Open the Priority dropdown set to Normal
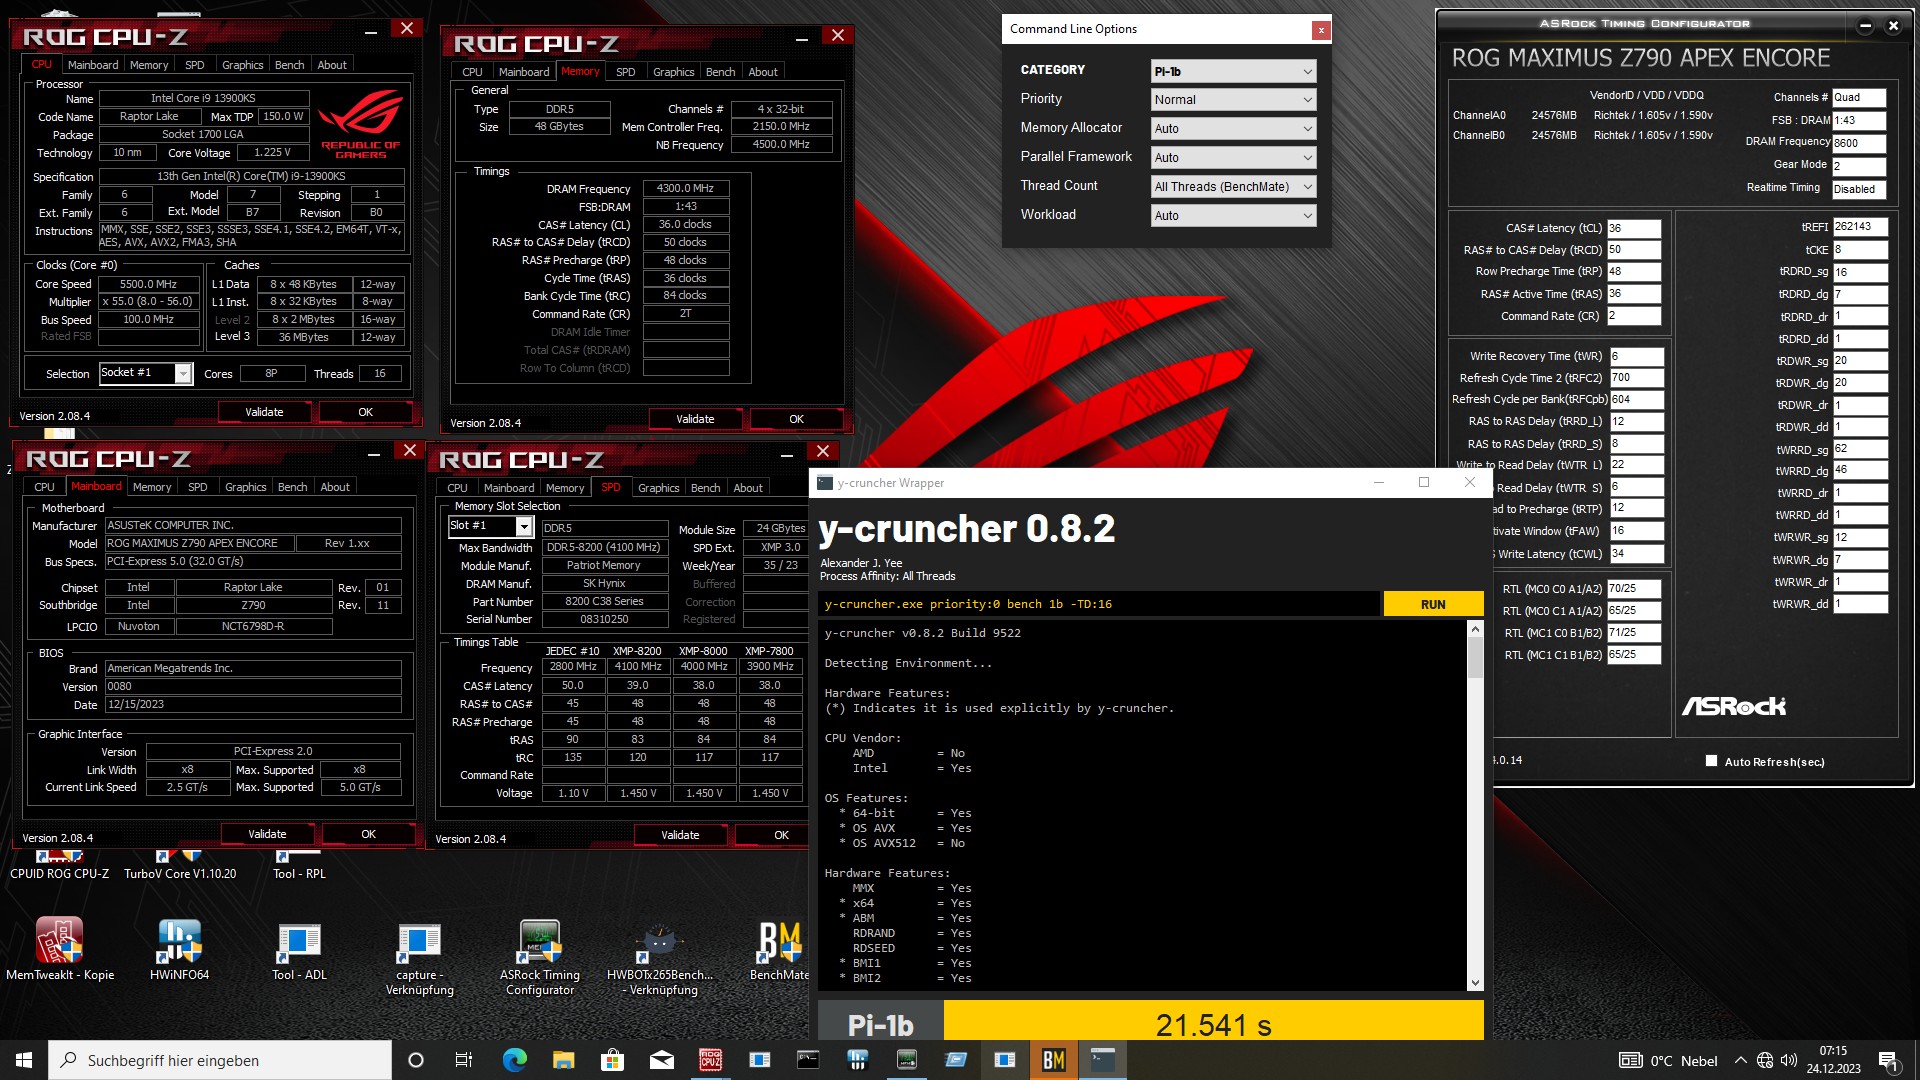Screen dimensions: 1920x1080 (x=1233, y=100)
